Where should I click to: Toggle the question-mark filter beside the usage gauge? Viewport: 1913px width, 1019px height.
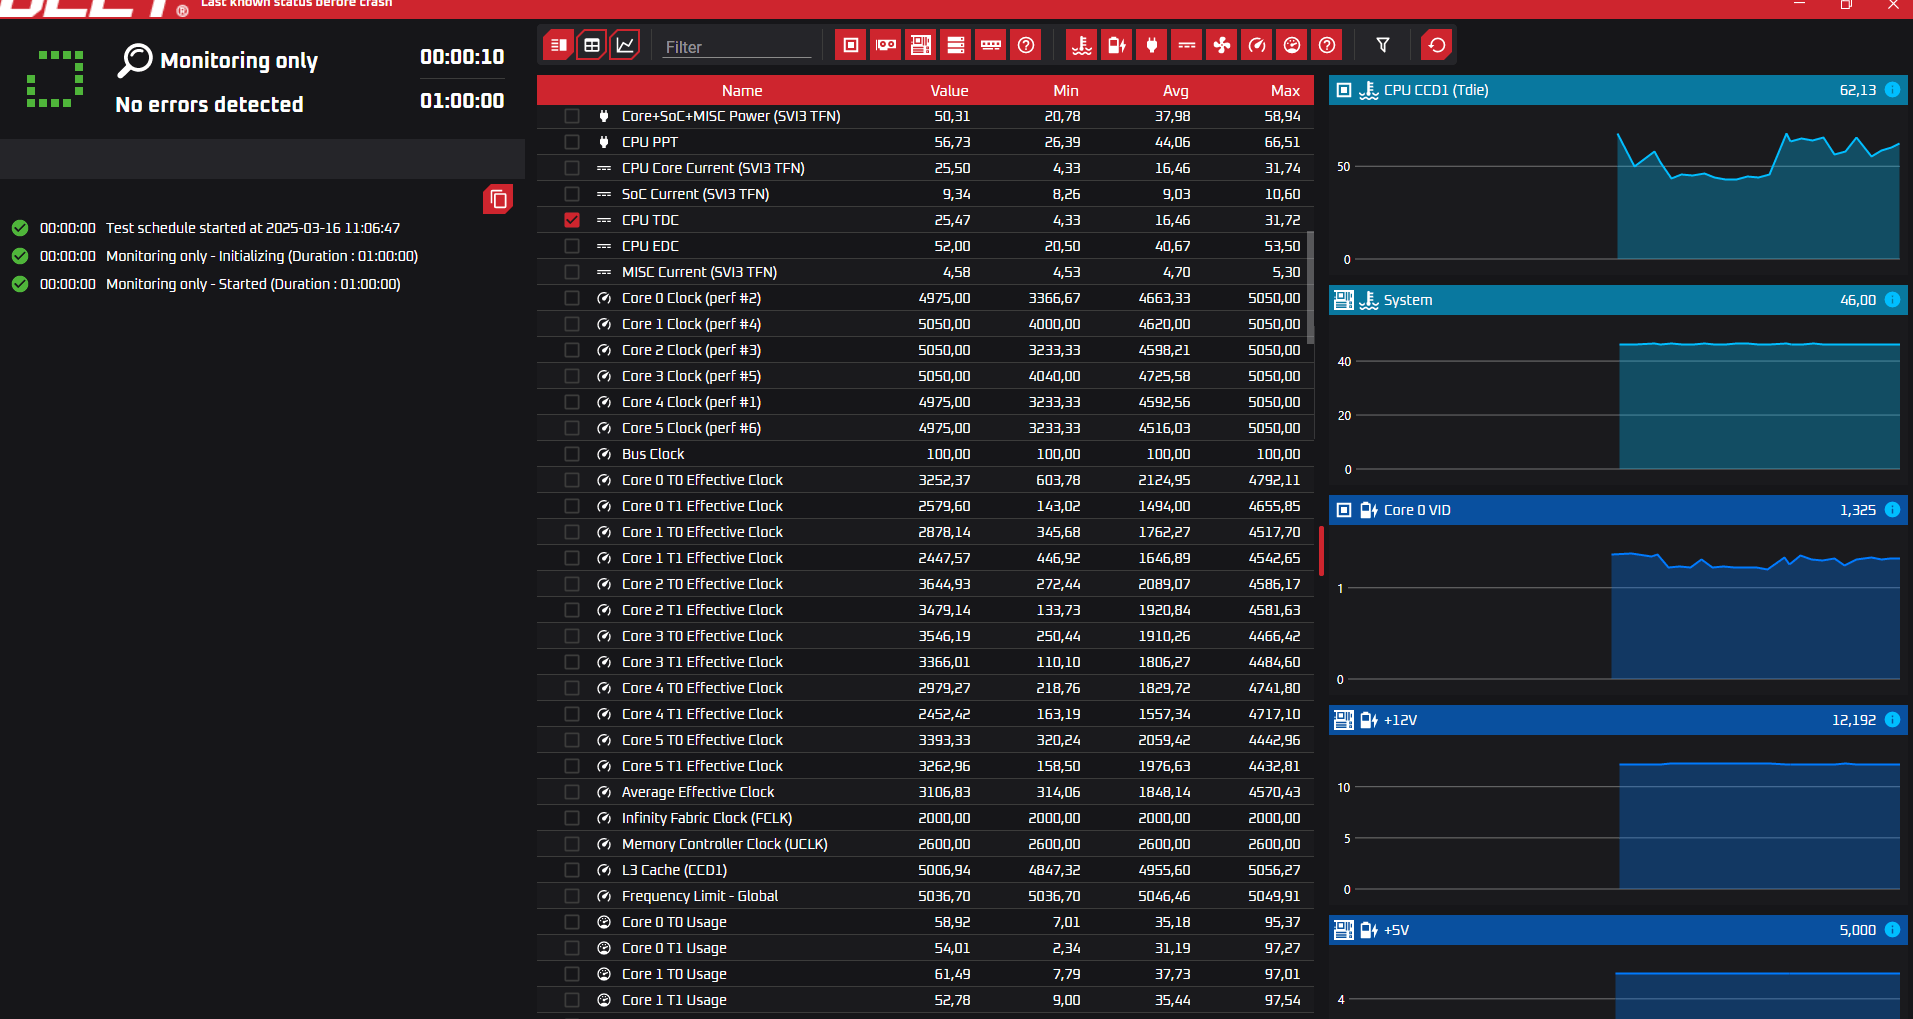[x=1327, y=45]
